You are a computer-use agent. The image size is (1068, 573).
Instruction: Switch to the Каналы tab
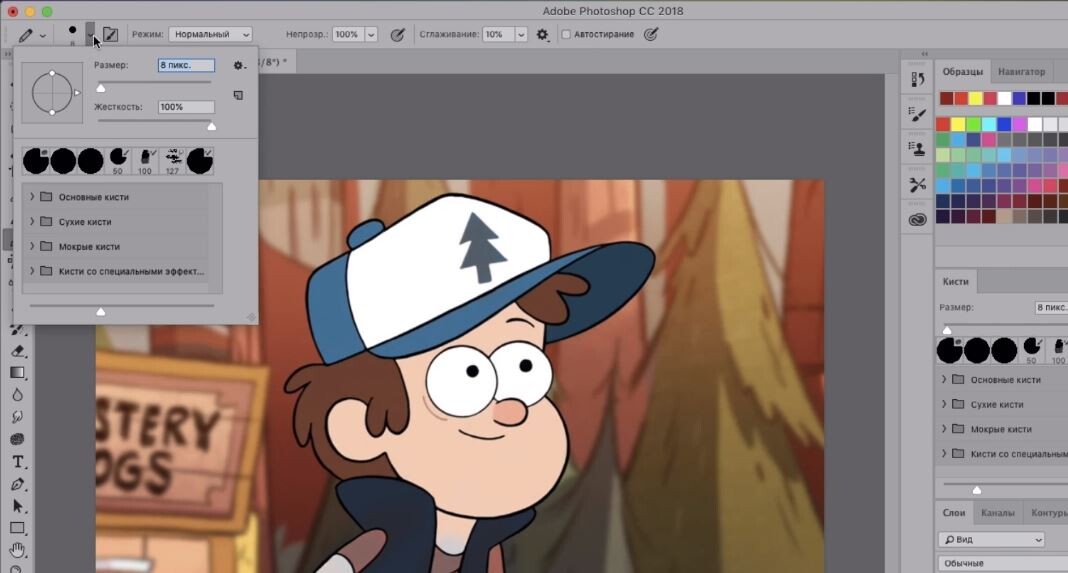[x=997, y=512]
